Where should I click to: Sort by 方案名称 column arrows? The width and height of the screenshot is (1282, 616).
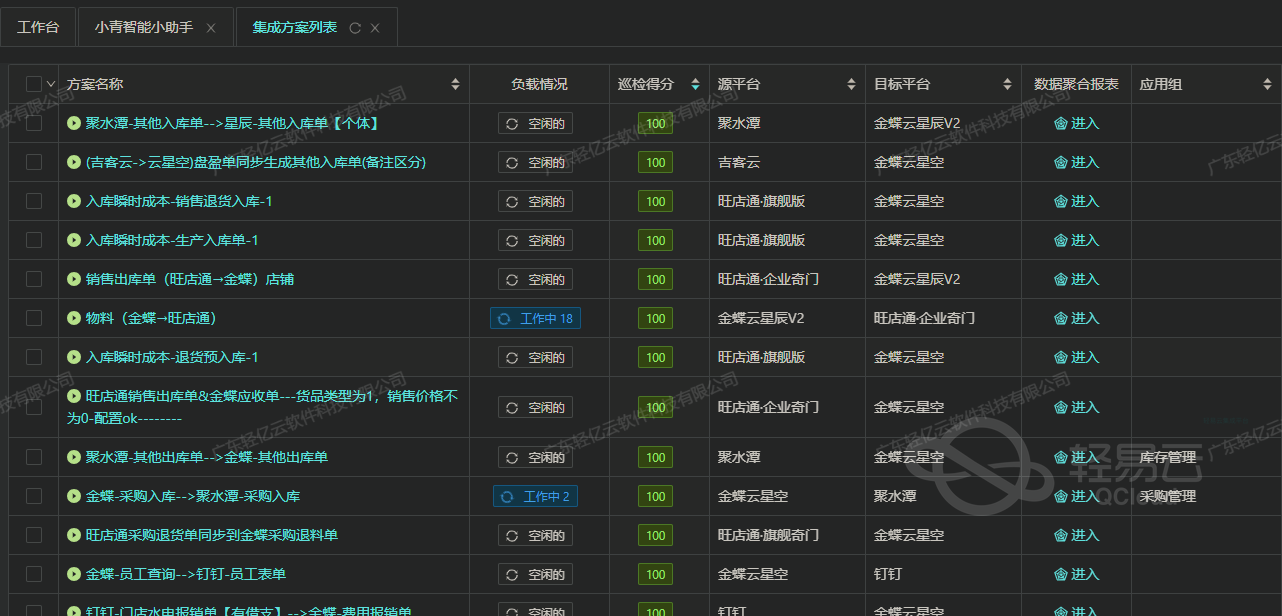[455, 84]
